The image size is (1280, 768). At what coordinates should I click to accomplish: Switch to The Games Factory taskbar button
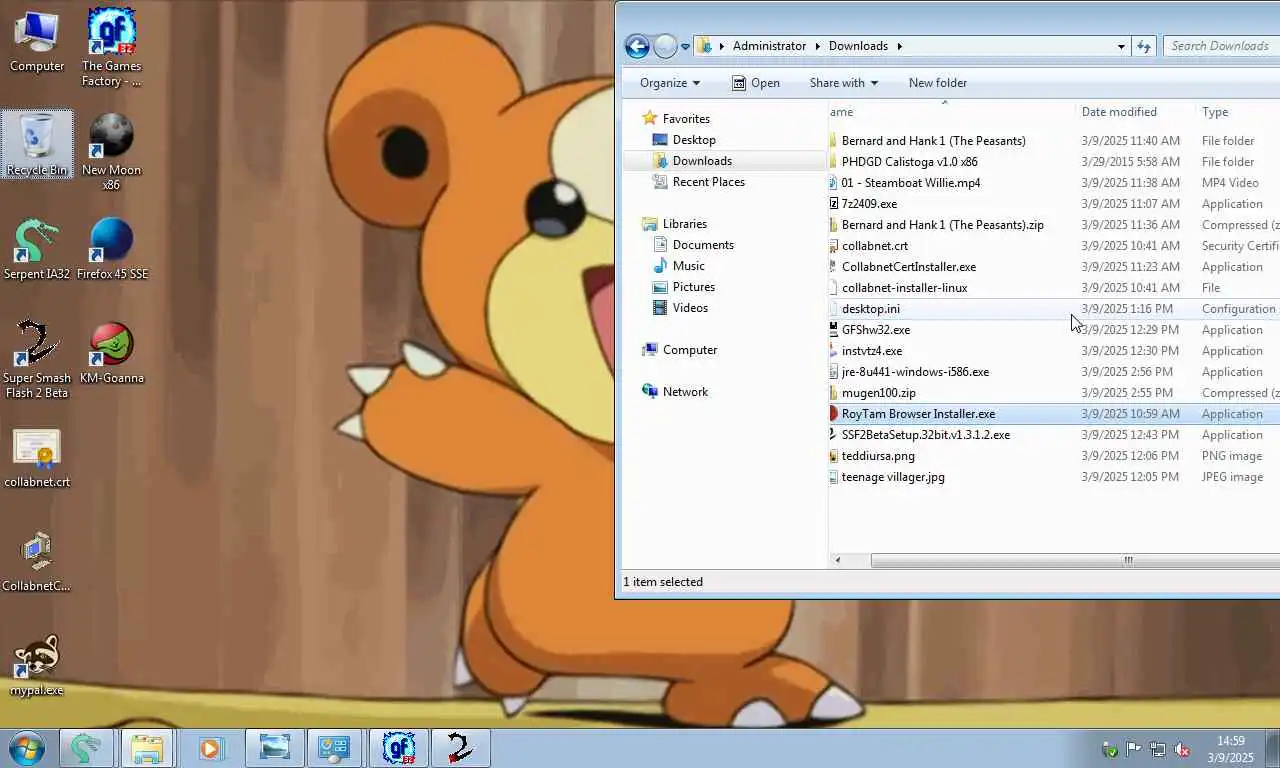pos(400,748)
